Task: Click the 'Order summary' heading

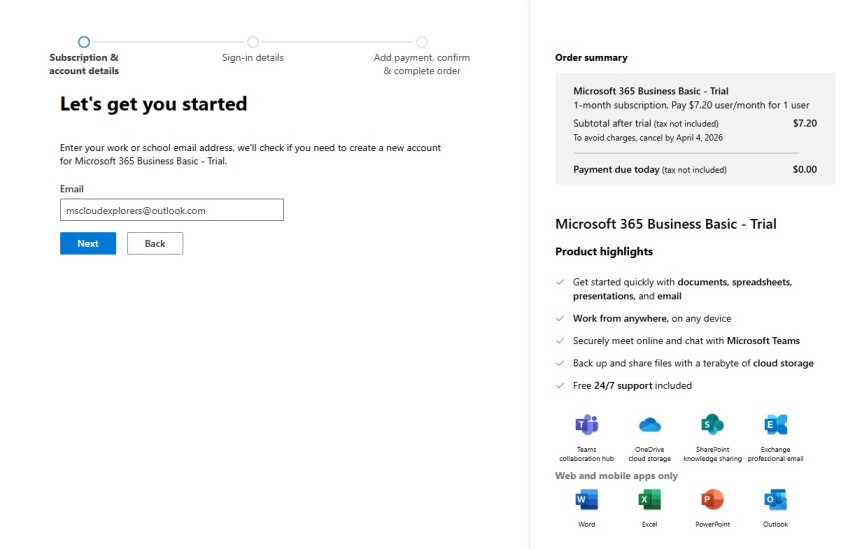Action: (591, 57)
